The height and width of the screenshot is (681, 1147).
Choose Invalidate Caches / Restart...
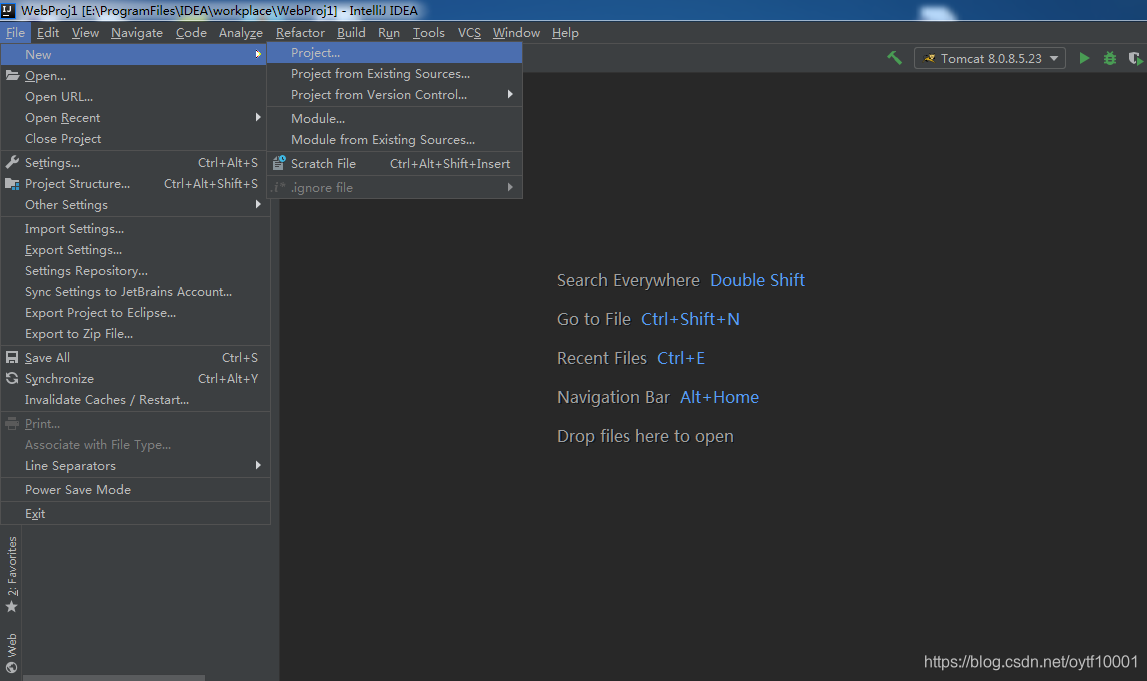[135, 399]
